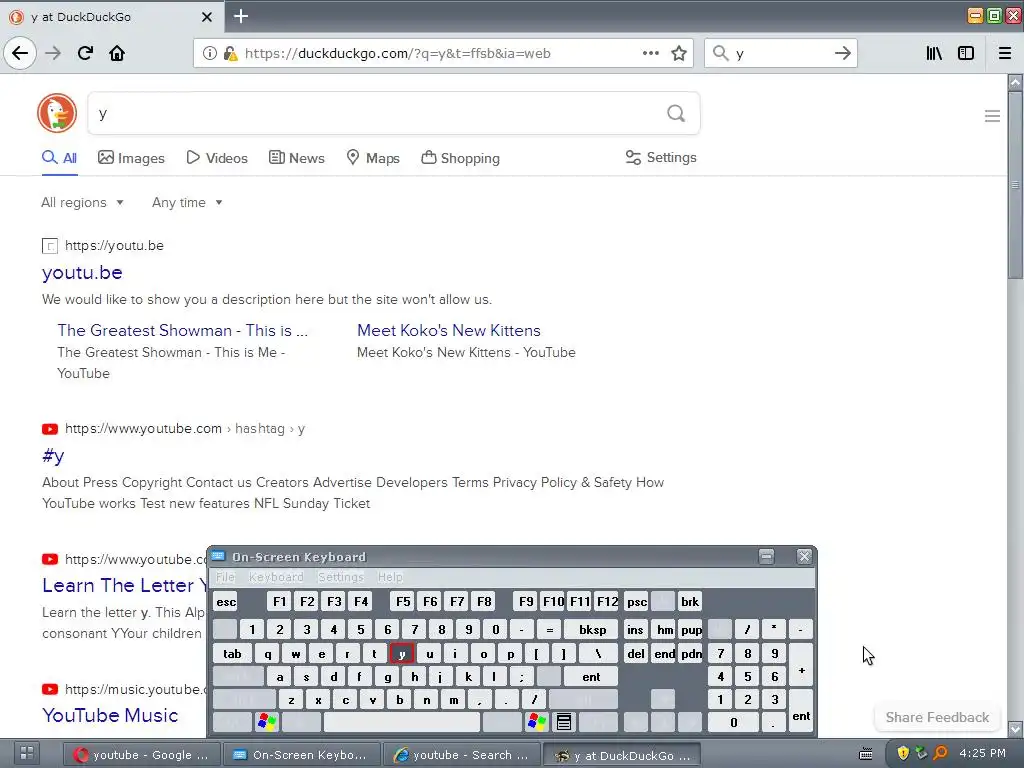Click the security shield icon in the system tray

903,753
